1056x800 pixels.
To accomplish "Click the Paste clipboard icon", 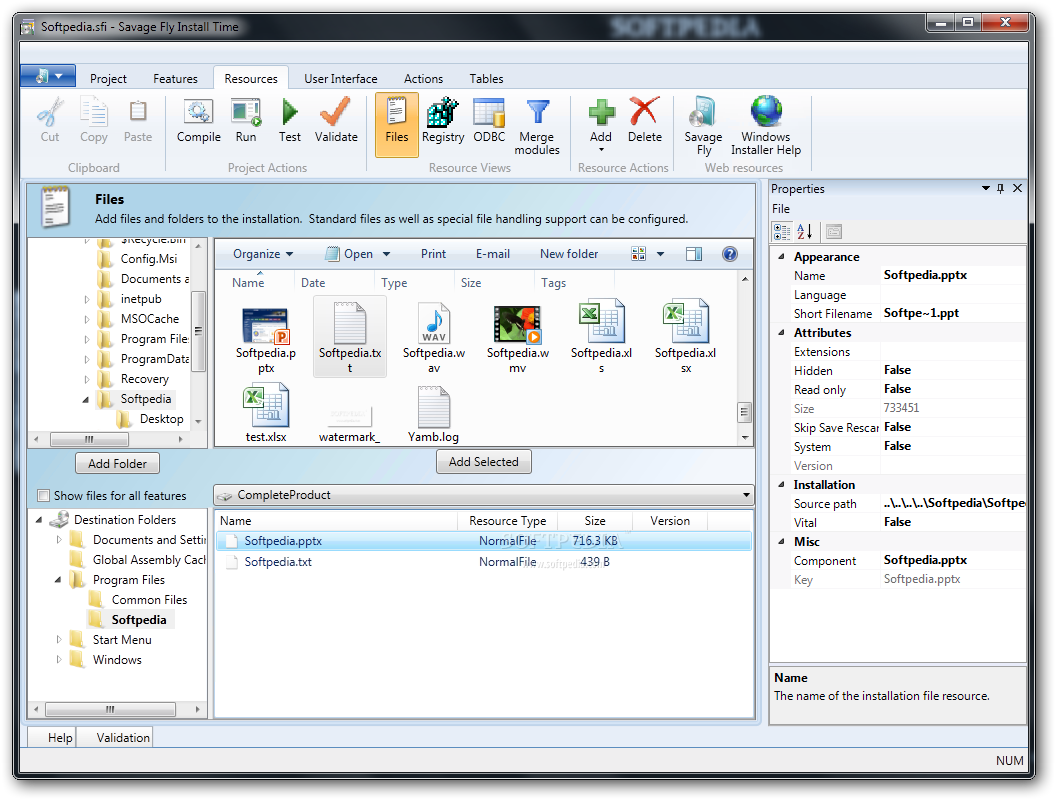I will point(138,112).
